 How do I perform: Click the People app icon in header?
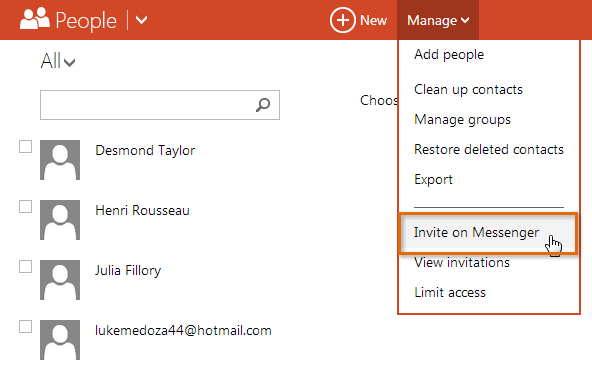click(35, 19)
